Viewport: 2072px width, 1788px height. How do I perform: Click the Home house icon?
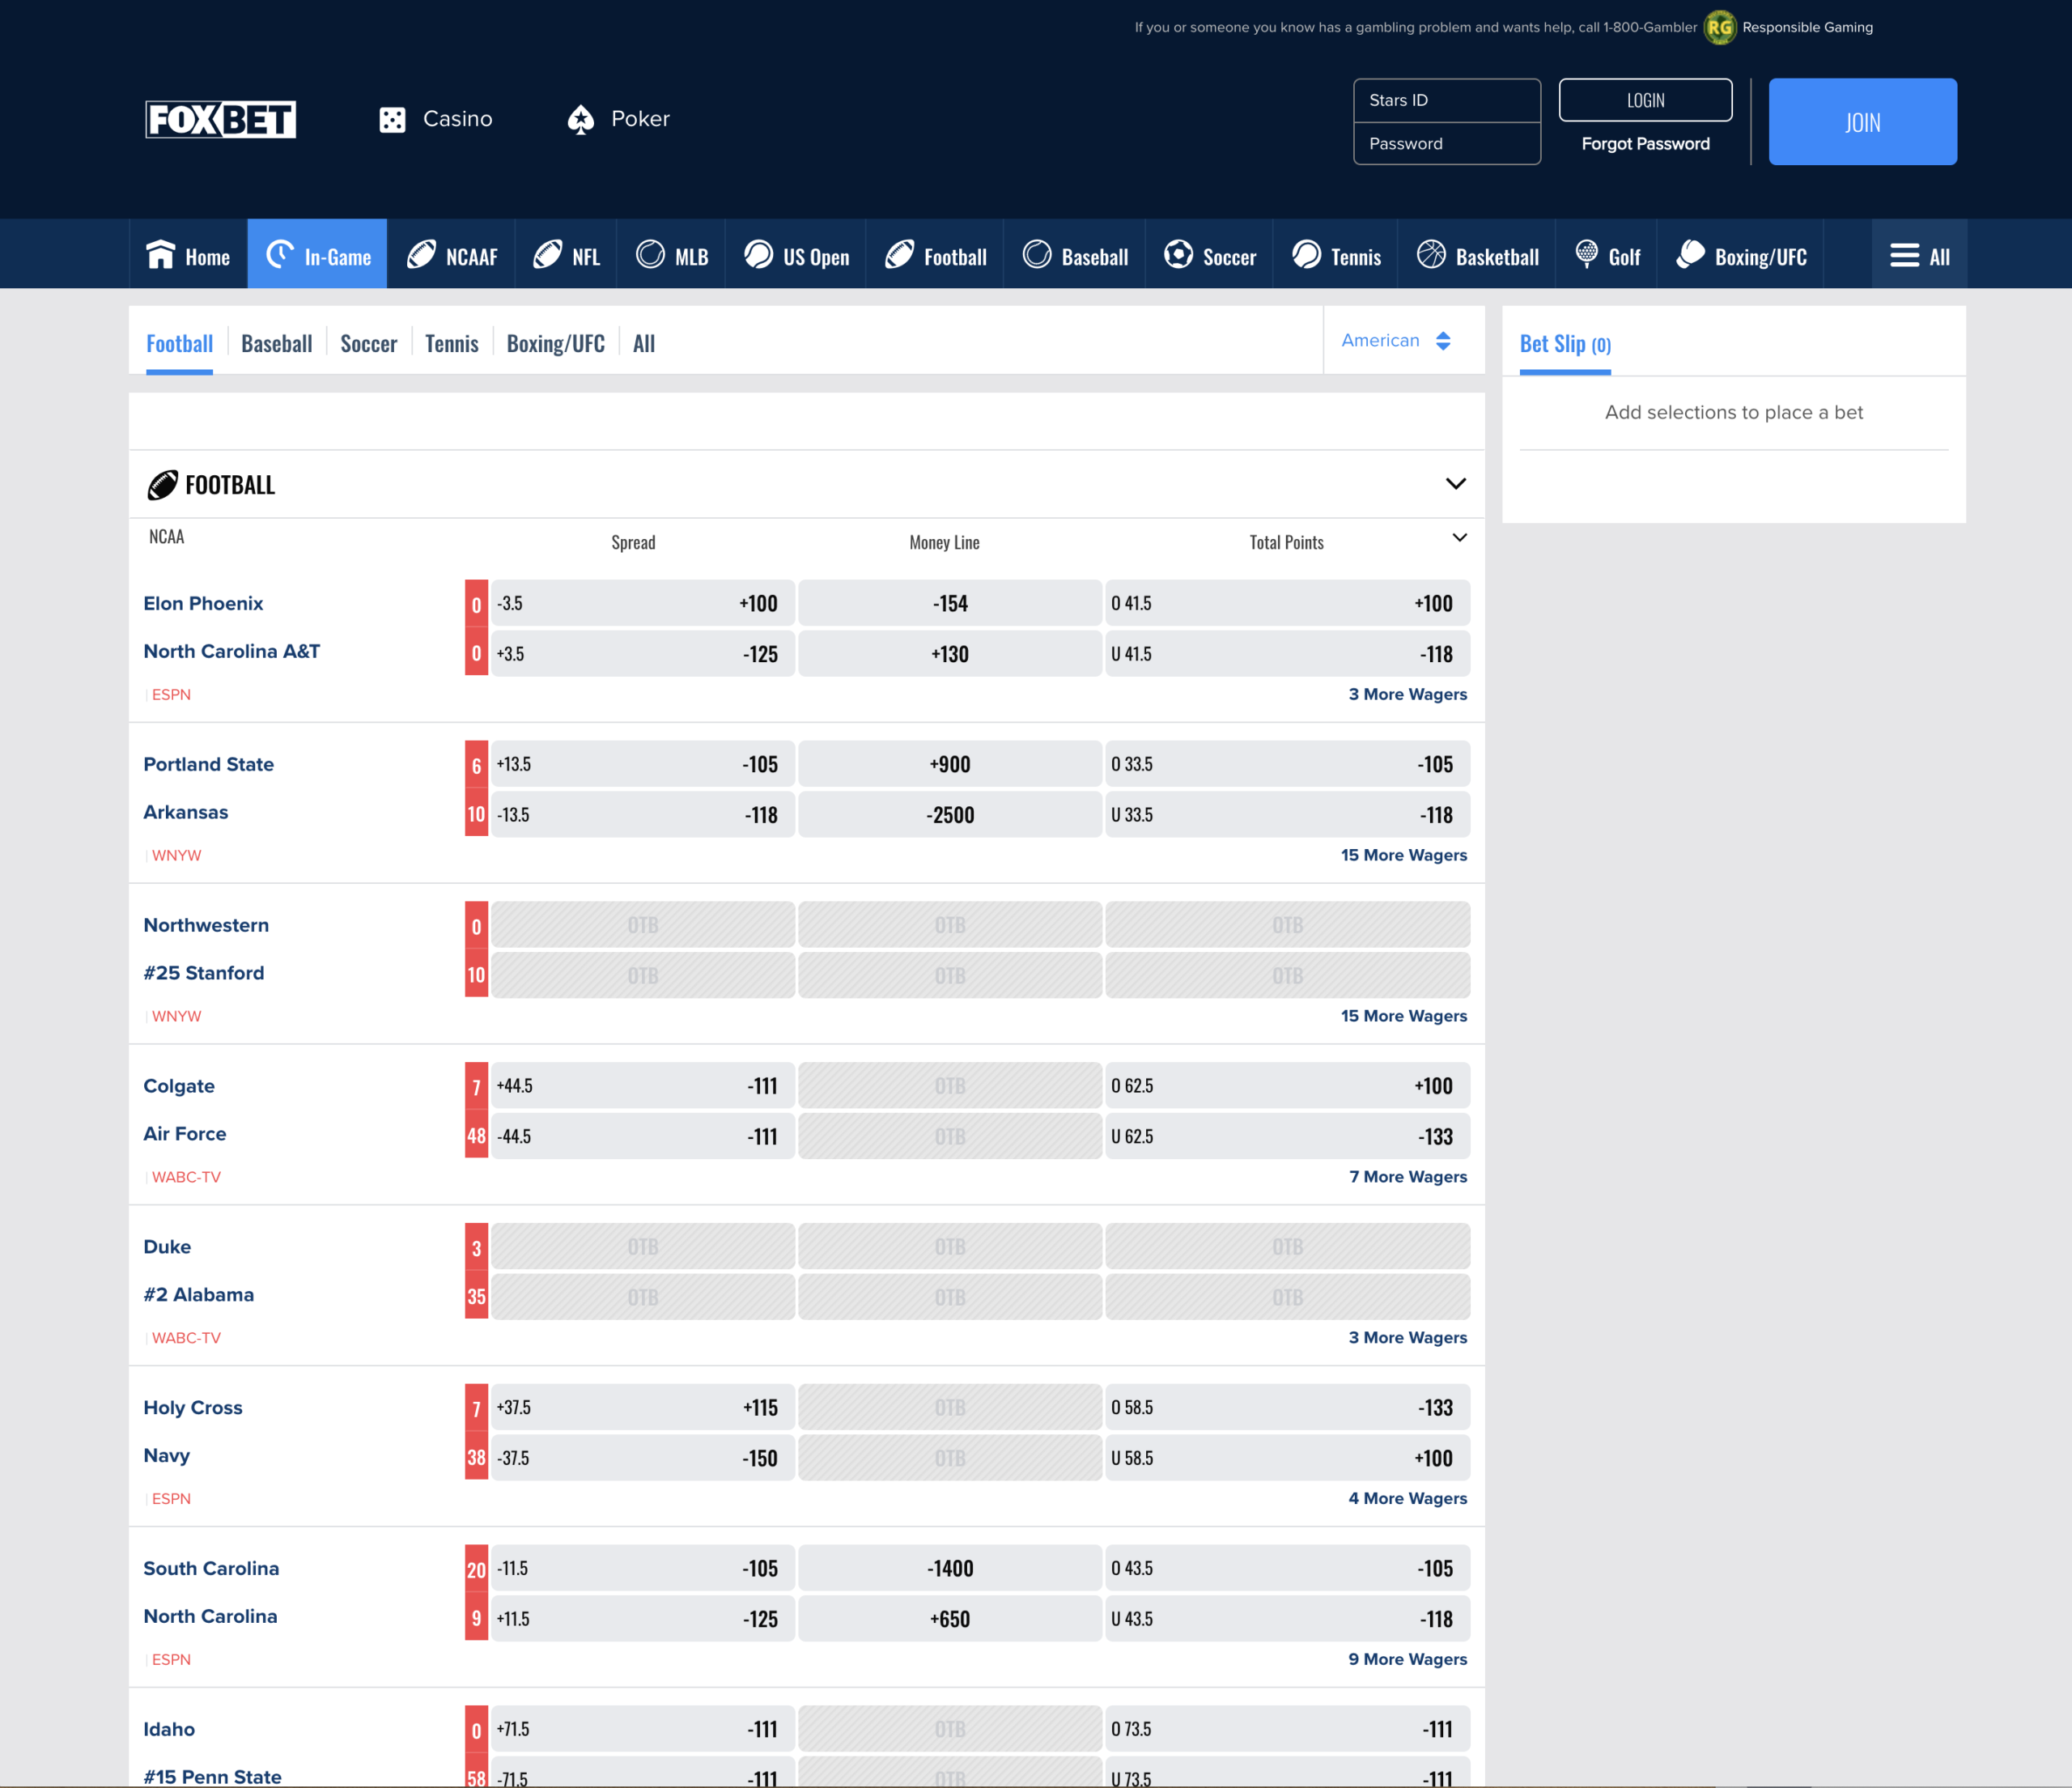click(x=160, y=255)
